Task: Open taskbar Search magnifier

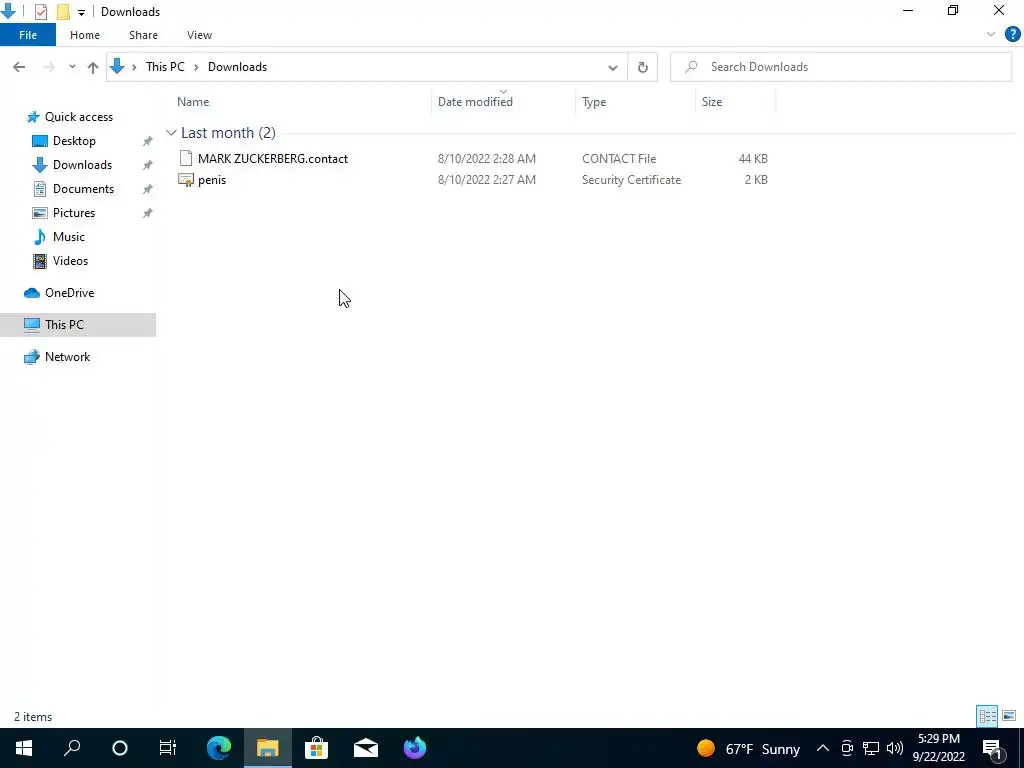Action: tap(72, 748)
